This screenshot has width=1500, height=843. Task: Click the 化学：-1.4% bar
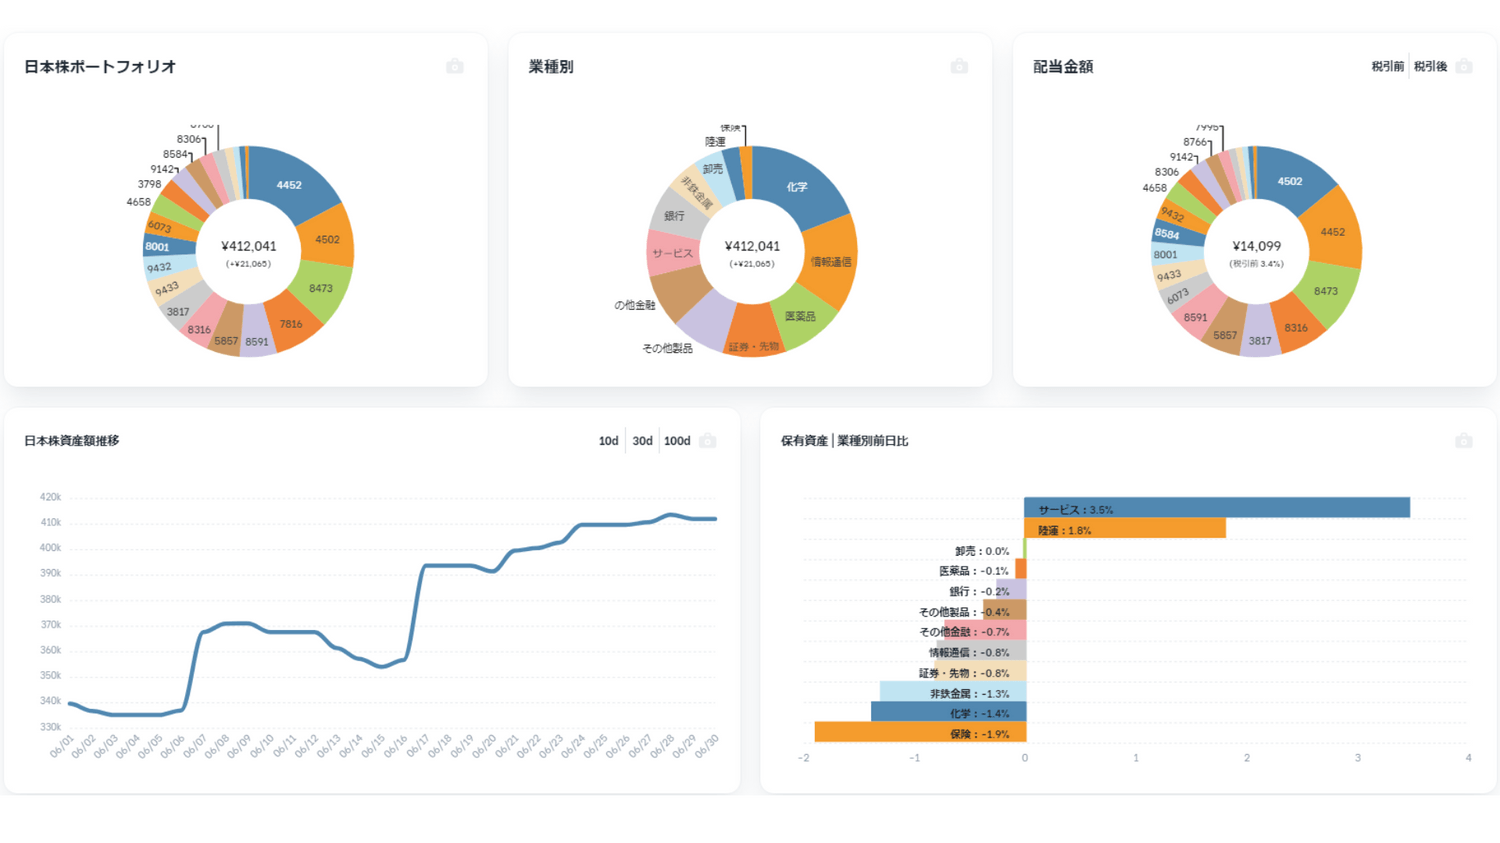948,712
